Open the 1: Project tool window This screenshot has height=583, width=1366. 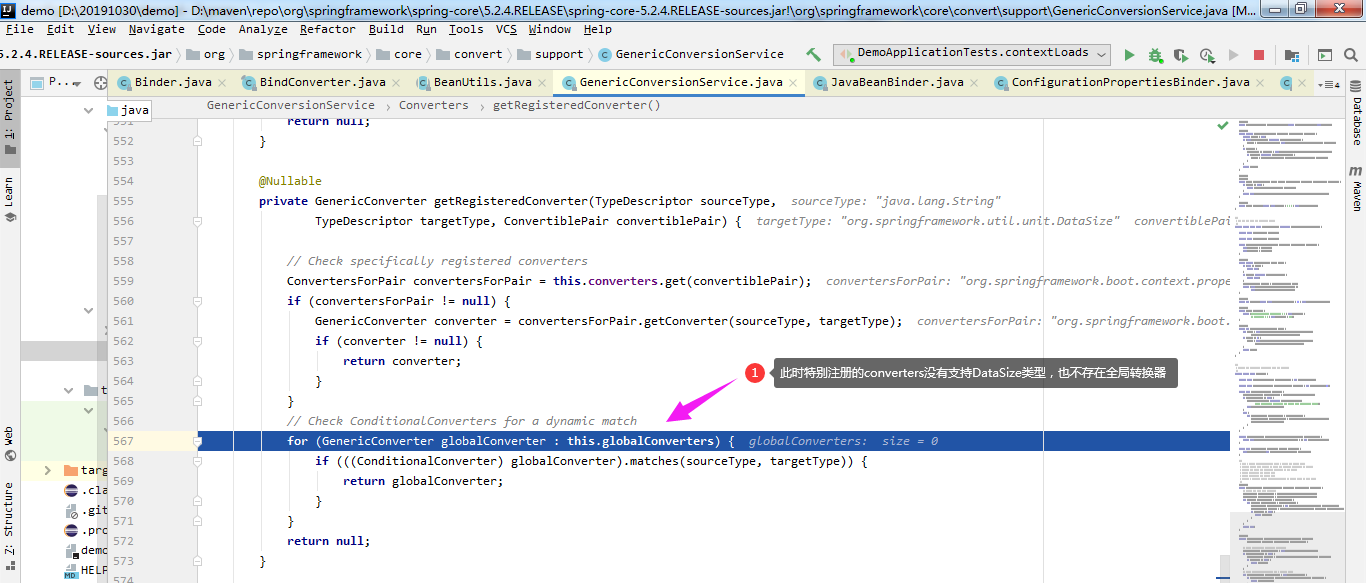pyautogui.click(x=9, y=118)
